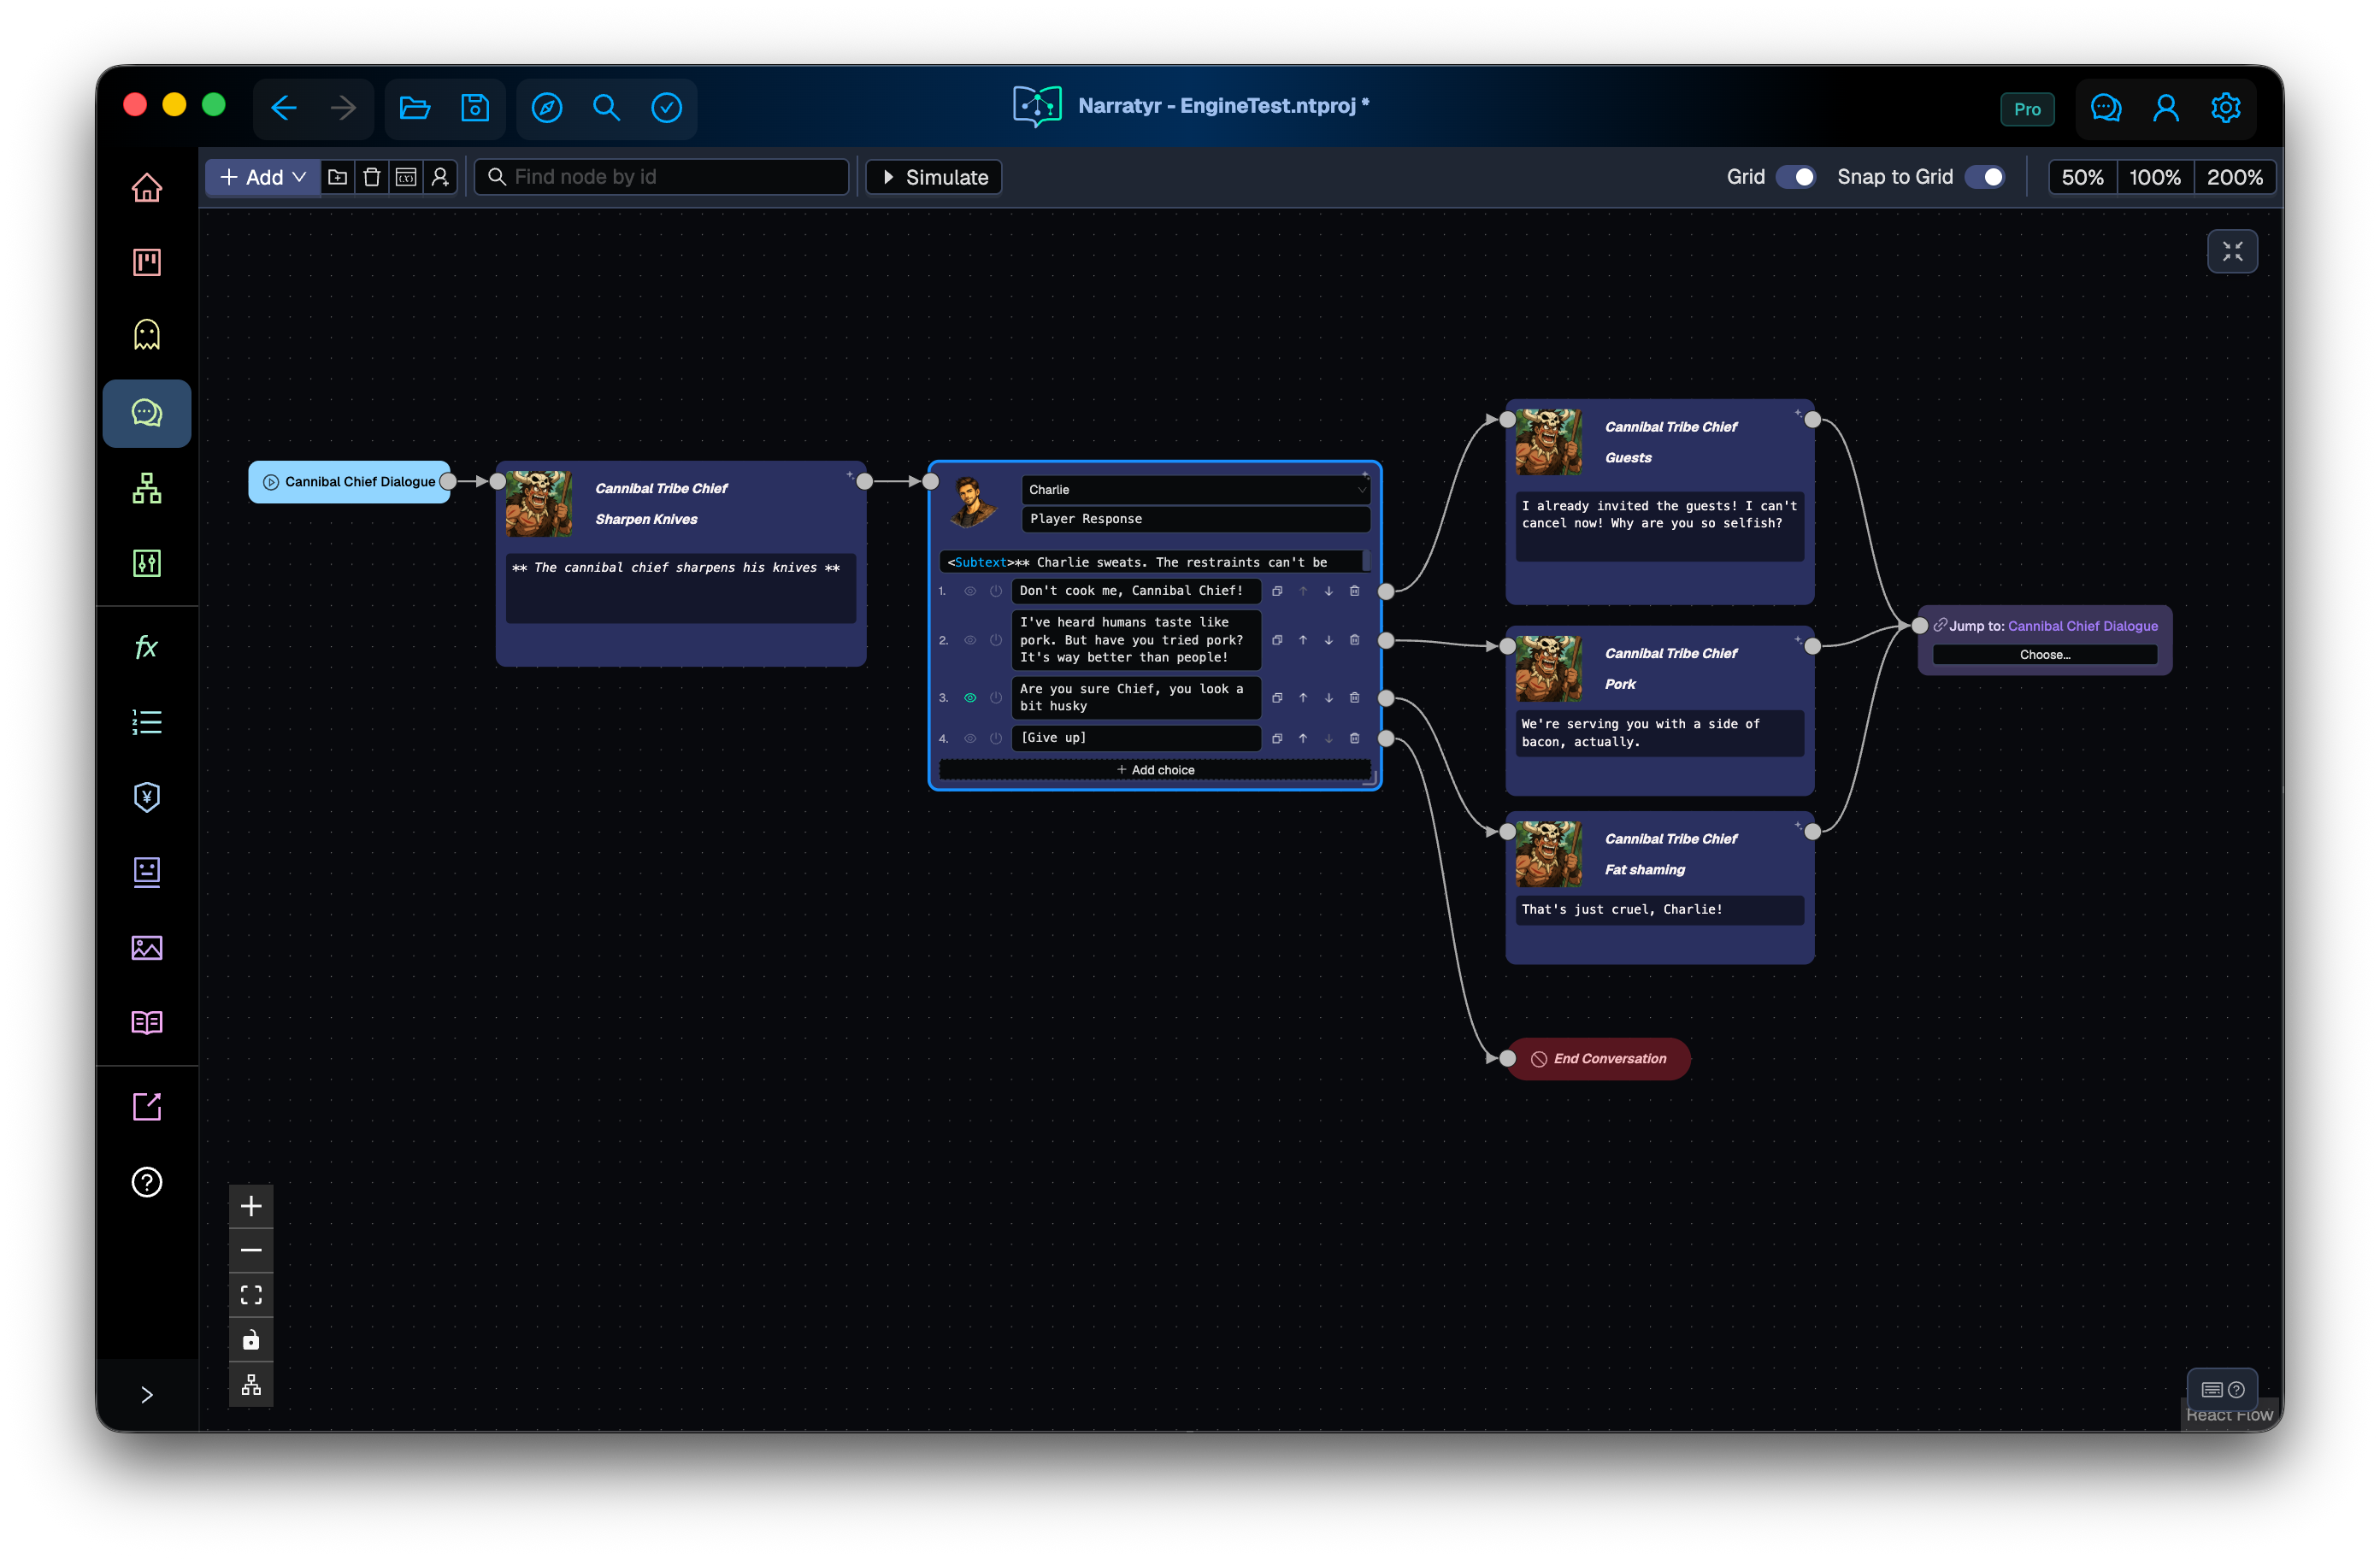This screenshot has width=2380, height=1559.
Task: Open the kanban board icon in sidebar
Action: (147, 262)
